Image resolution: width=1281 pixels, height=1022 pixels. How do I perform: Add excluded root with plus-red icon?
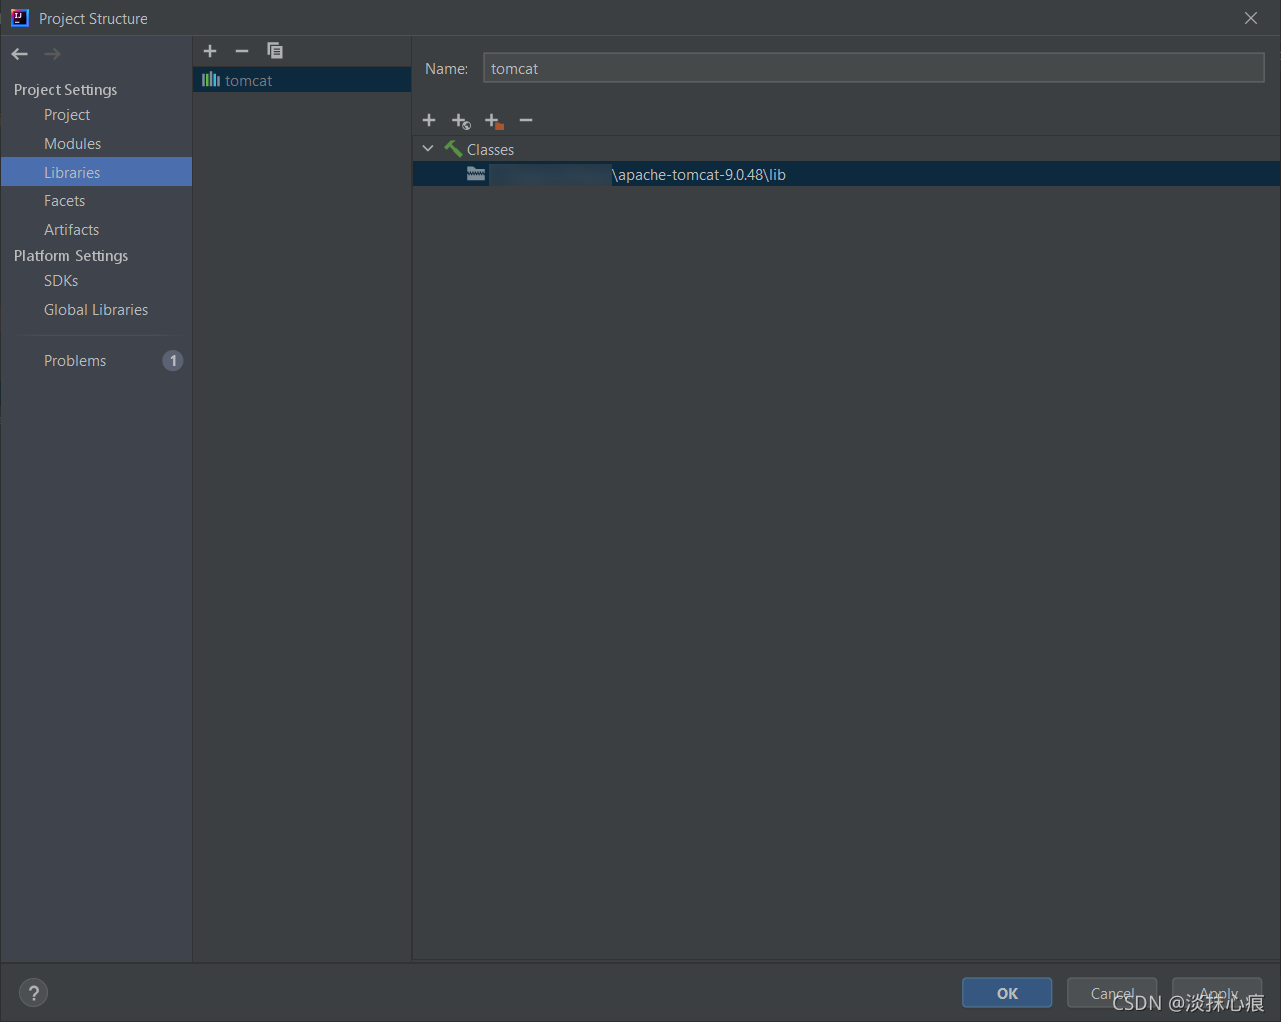tap(494, 121)
